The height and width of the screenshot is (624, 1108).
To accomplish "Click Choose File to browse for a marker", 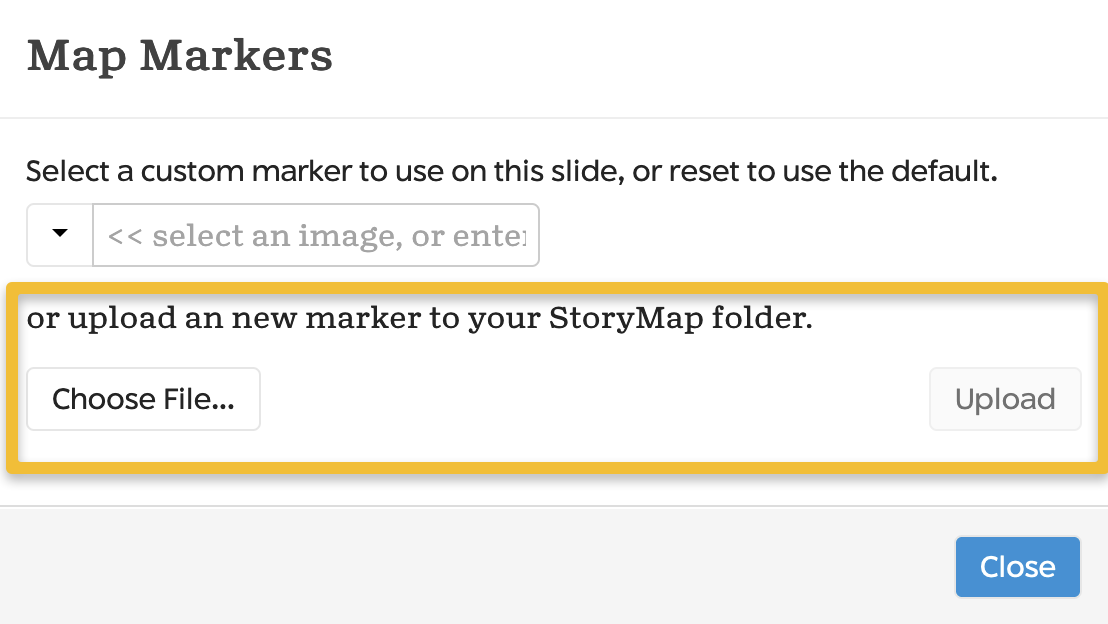I will pyautogui.click(x=143, y=398).
